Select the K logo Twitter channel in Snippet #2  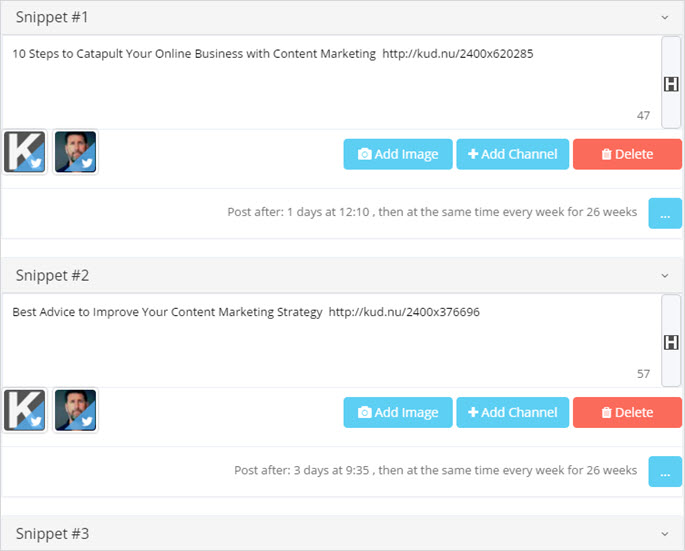point(24,410)
